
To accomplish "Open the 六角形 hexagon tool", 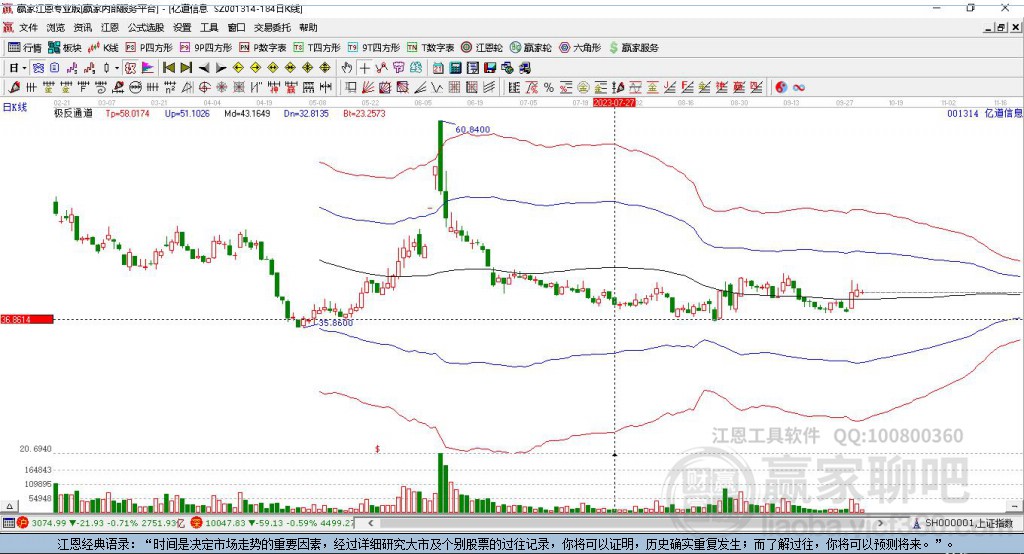I will (x=579, y=48).
